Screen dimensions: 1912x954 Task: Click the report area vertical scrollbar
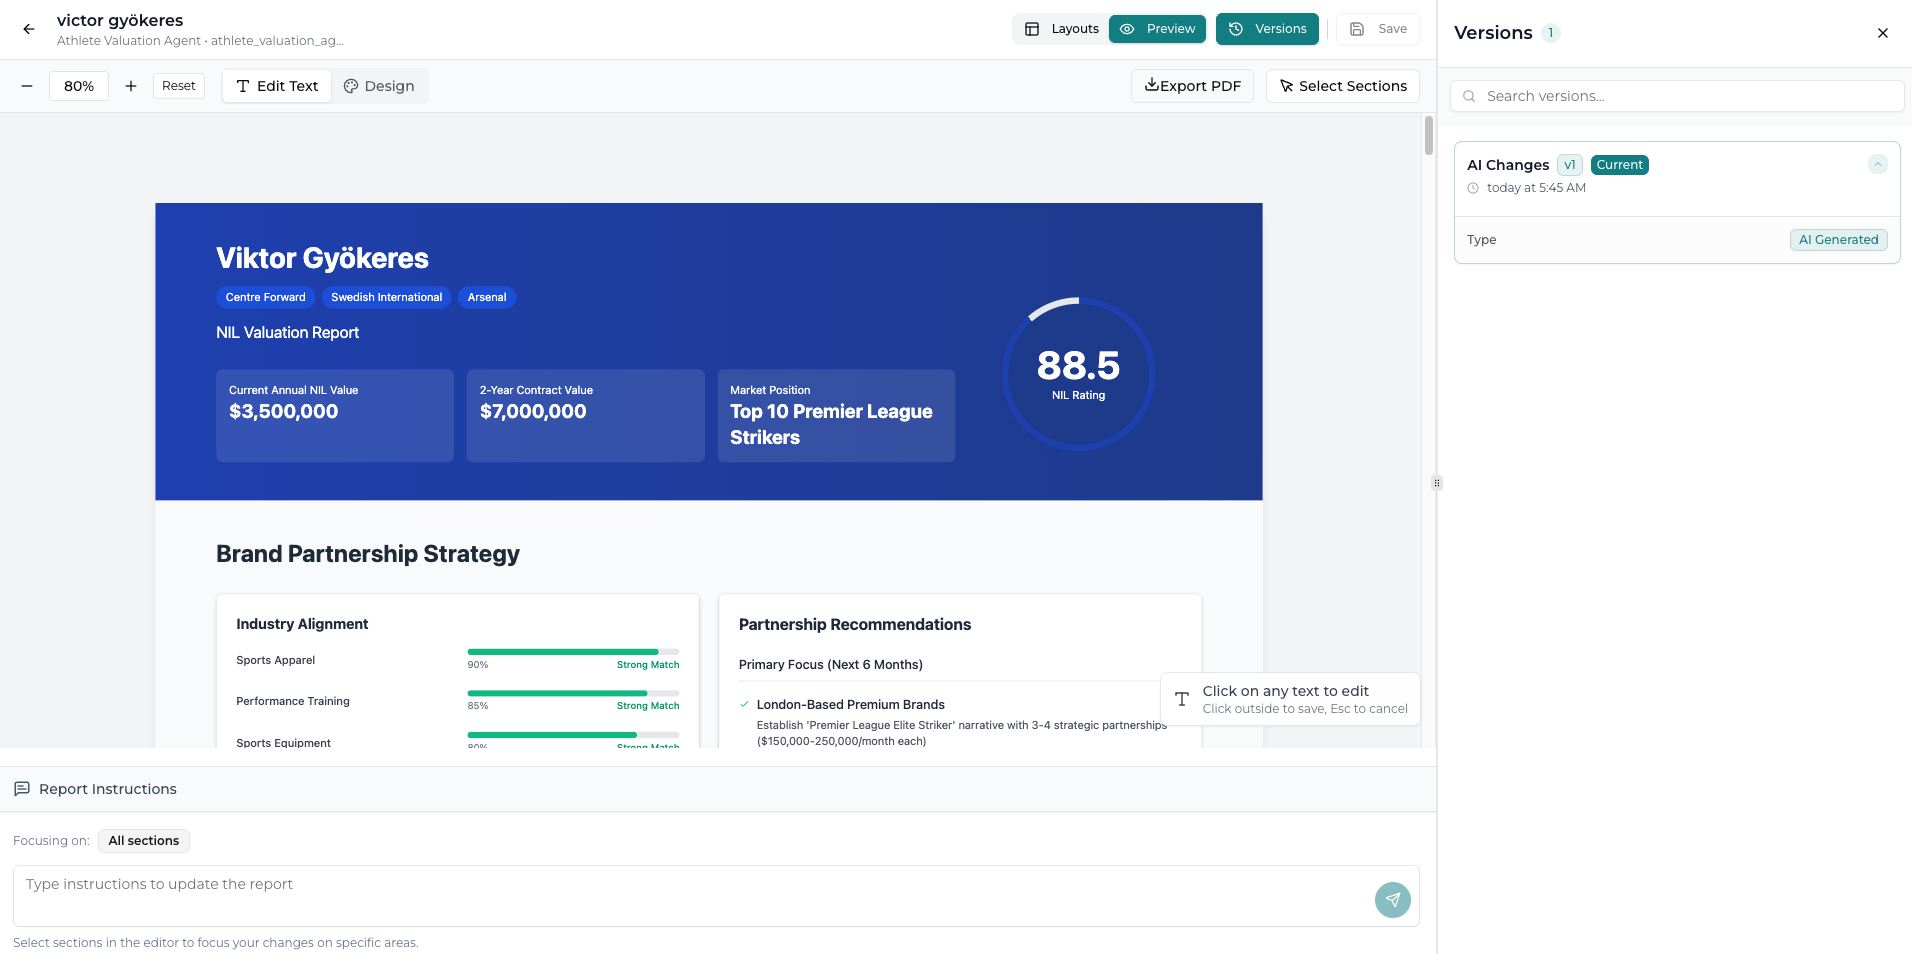click(1428, 136)
